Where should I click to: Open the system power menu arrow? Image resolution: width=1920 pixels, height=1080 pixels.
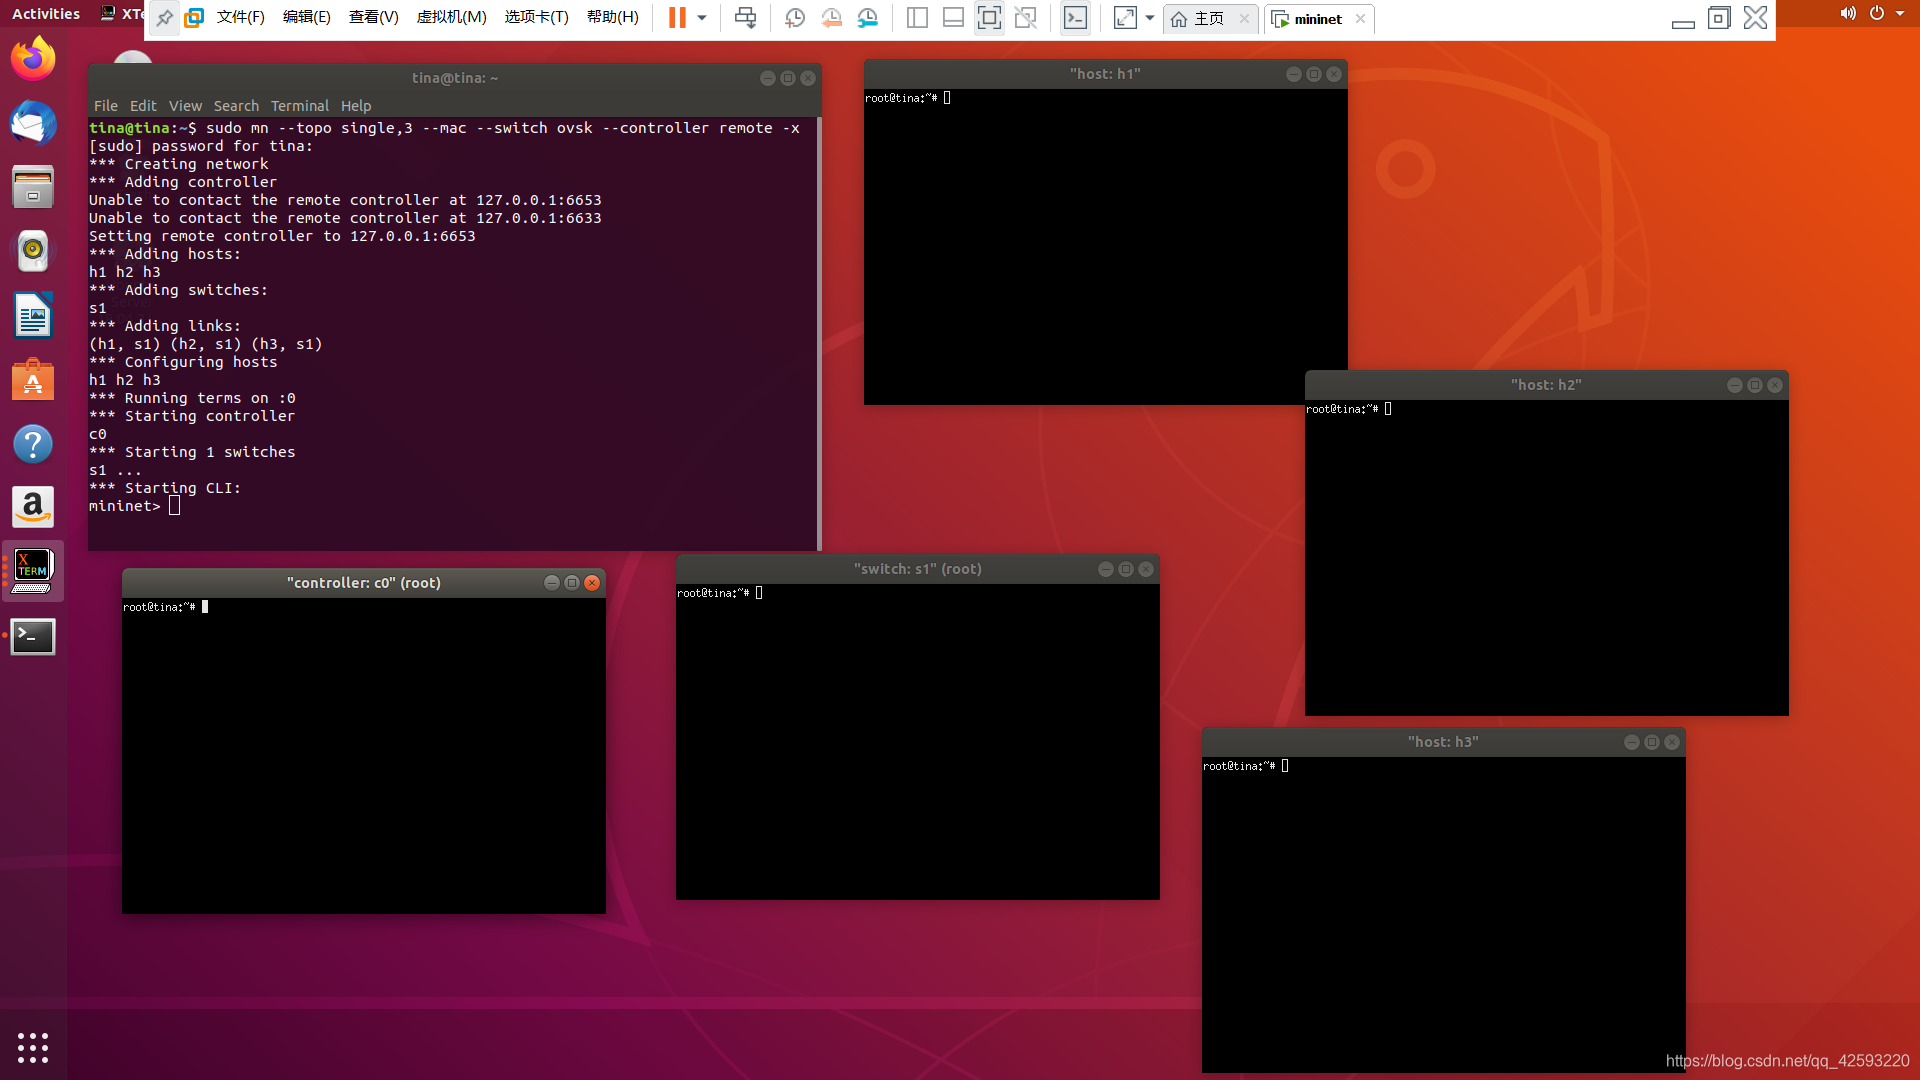[x=1900, y=14]
